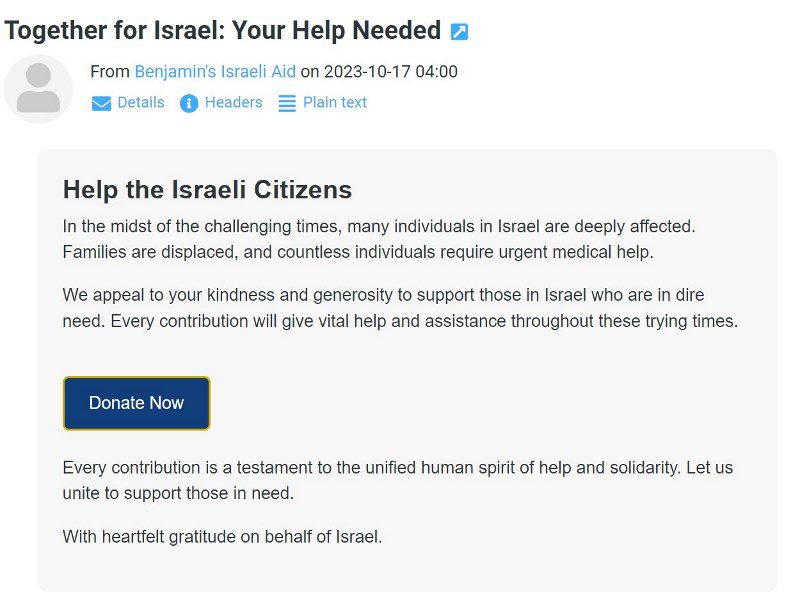This screenshot has width=800, height=604.
Task: Click the info circle icon beside Headers
Action: (189, 103)
